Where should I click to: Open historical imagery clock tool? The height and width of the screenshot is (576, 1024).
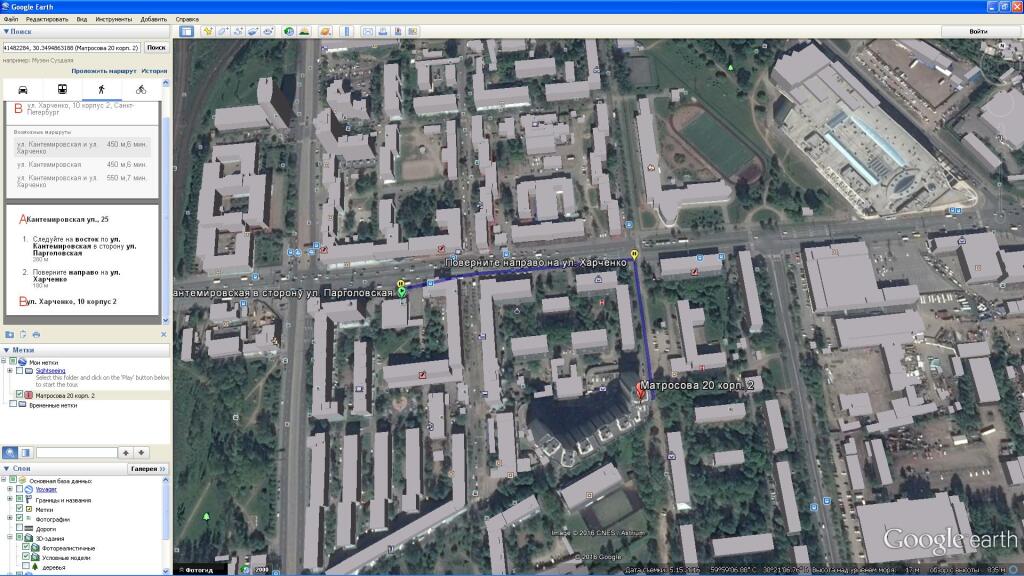pos(289,32)
